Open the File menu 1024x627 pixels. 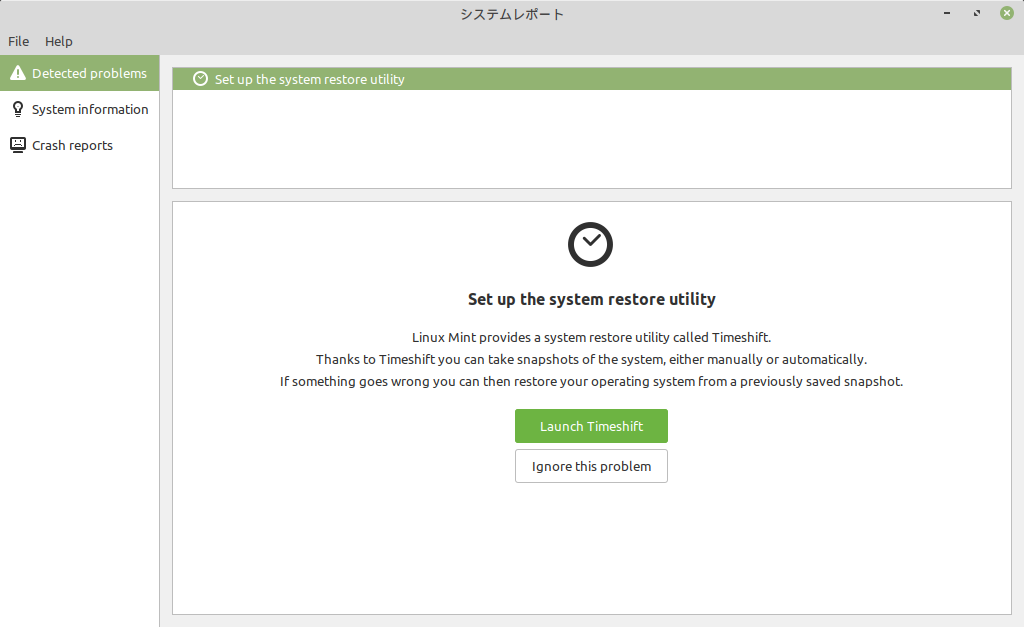point(18,41)
